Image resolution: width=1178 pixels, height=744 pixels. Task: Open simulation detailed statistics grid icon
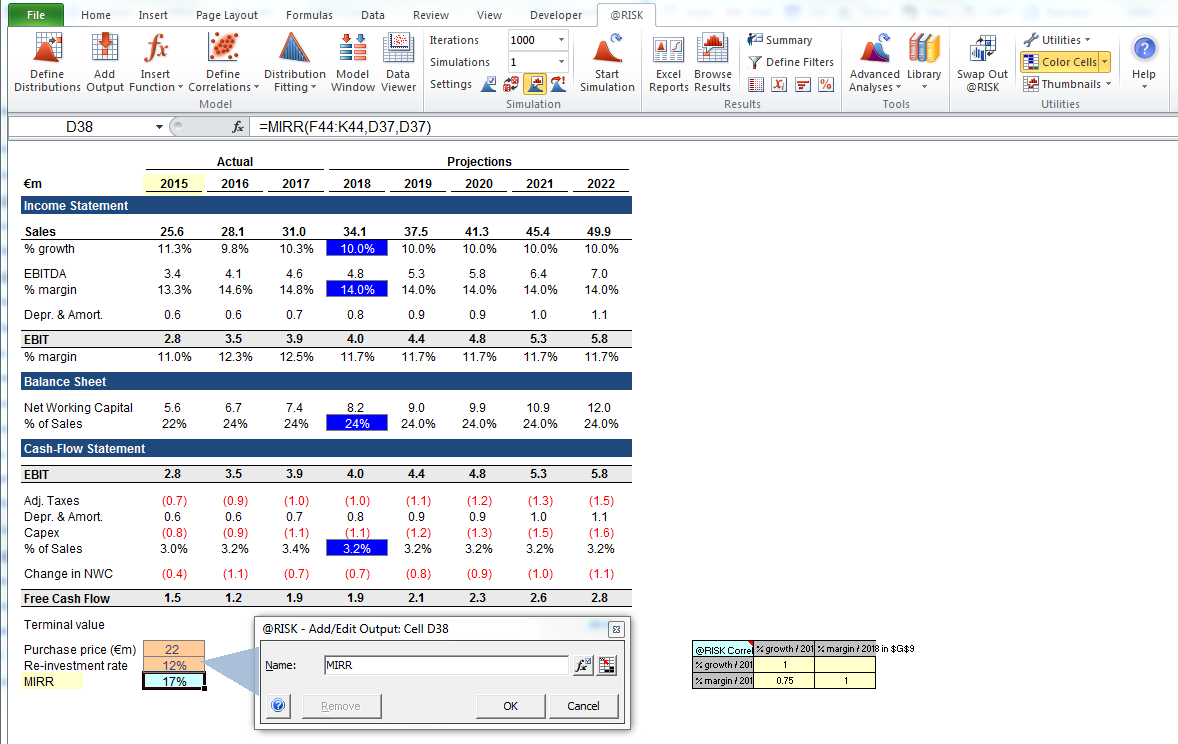point(756,84)
